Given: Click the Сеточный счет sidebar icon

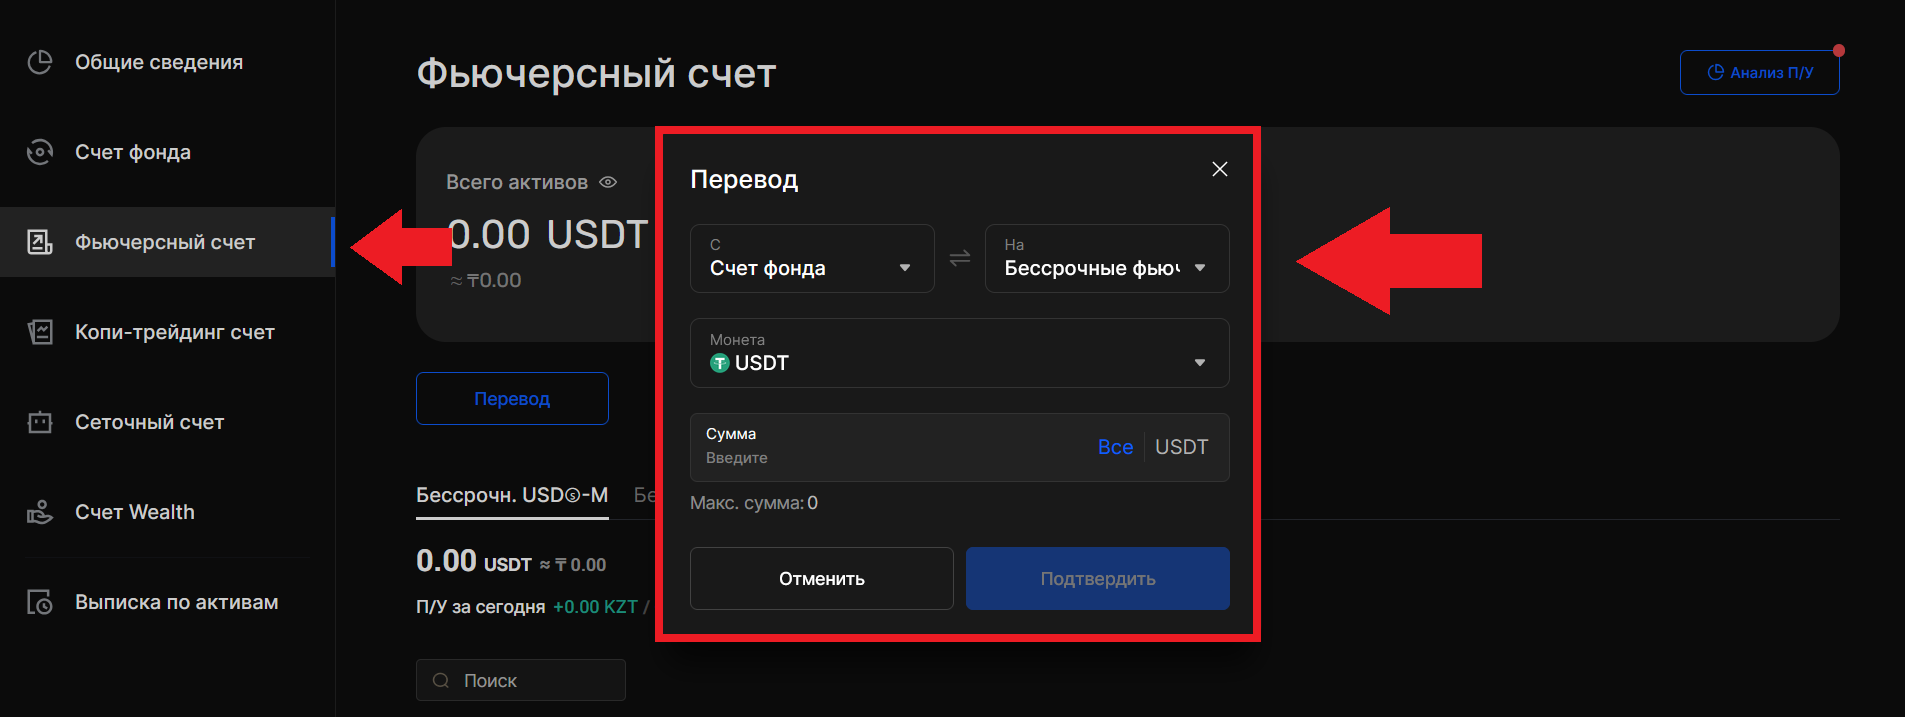Looking at the screenshot, I should point(40,422).
